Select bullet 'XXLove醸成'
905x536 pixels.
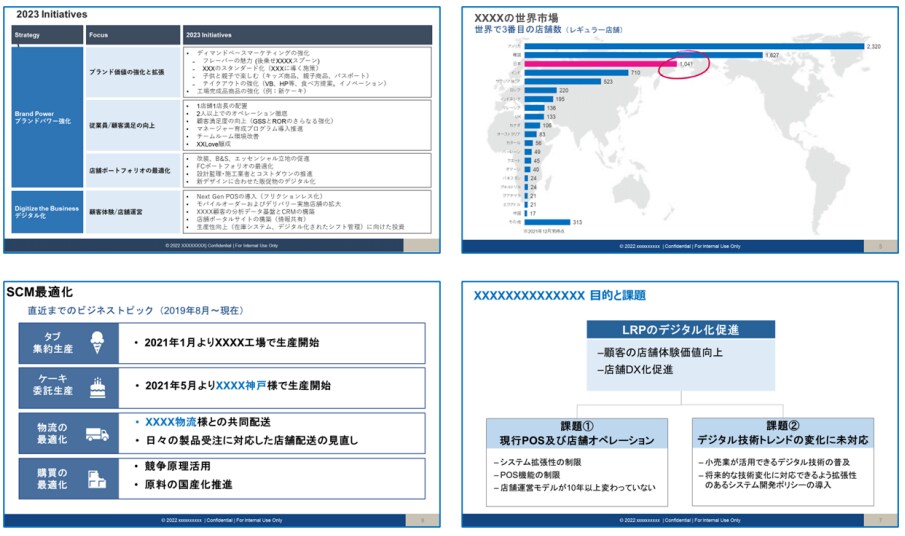(x=213, y=144)
